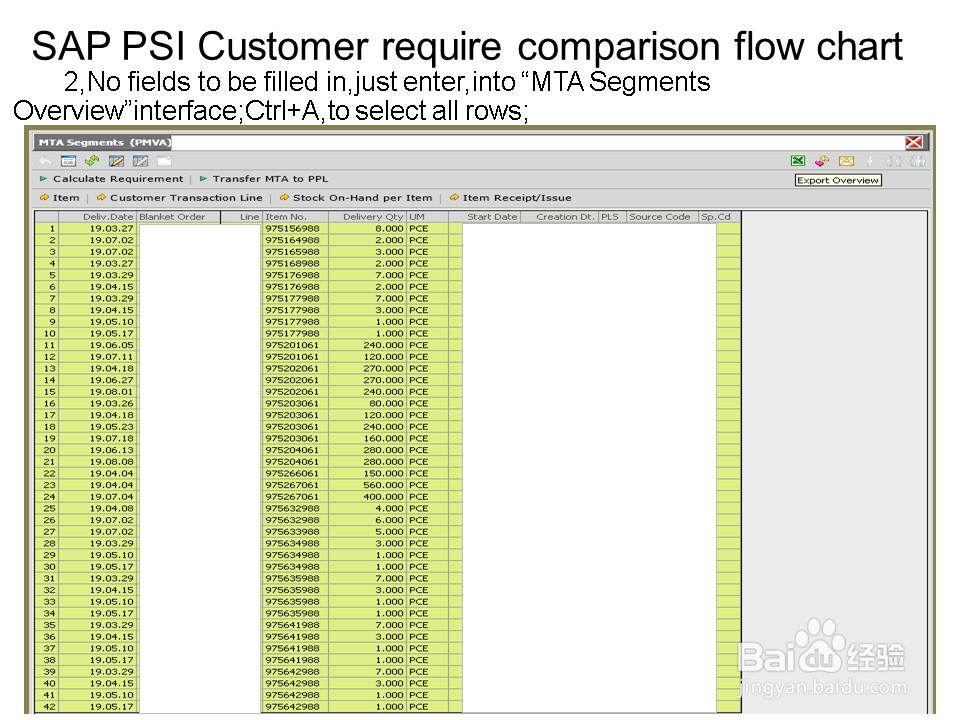
Task: Open the Item link
Action: 59,198
